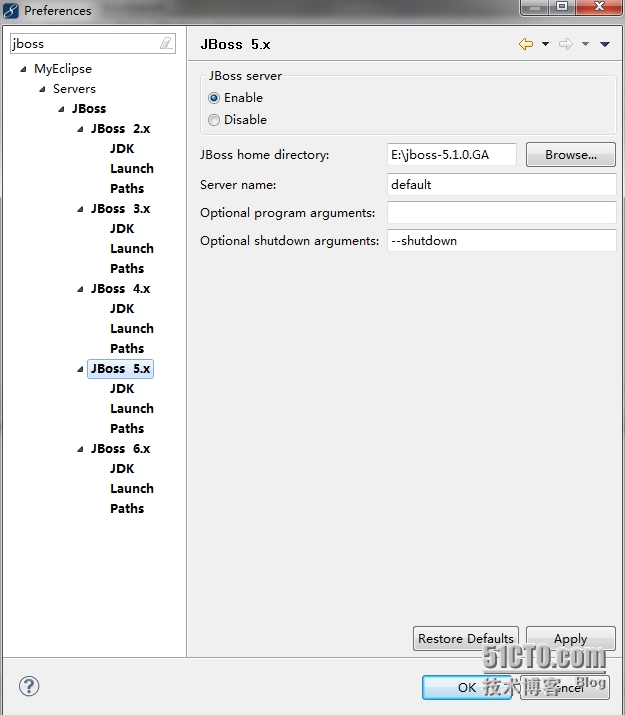
Task: Select JDK under JBoss 4.x
Action: click(x=122, y=309)
